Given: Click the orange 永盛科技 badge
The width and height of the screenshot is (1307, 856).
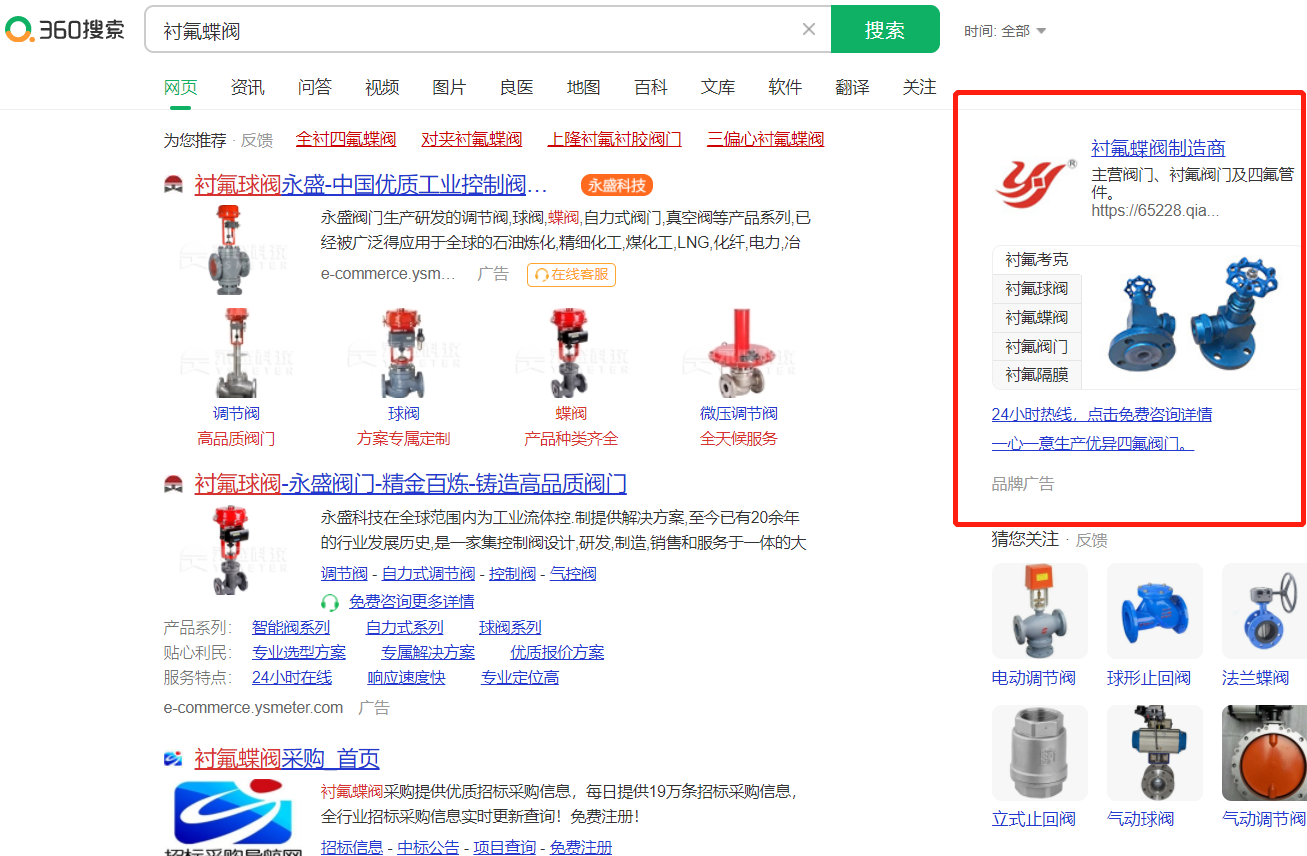Looking at the screenshot, I should [x=617, y=185].
